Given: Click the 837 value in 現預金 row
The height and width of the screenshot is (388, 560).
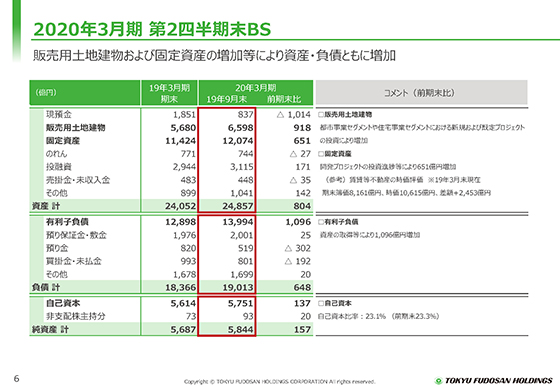Looking at the screenshot, I should click(245, 115).
